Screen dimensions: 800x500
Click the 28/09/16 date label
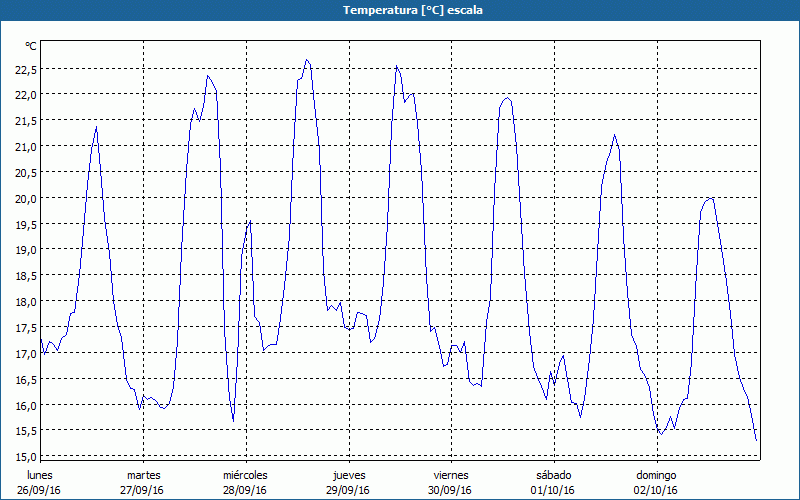pos(245,490)
